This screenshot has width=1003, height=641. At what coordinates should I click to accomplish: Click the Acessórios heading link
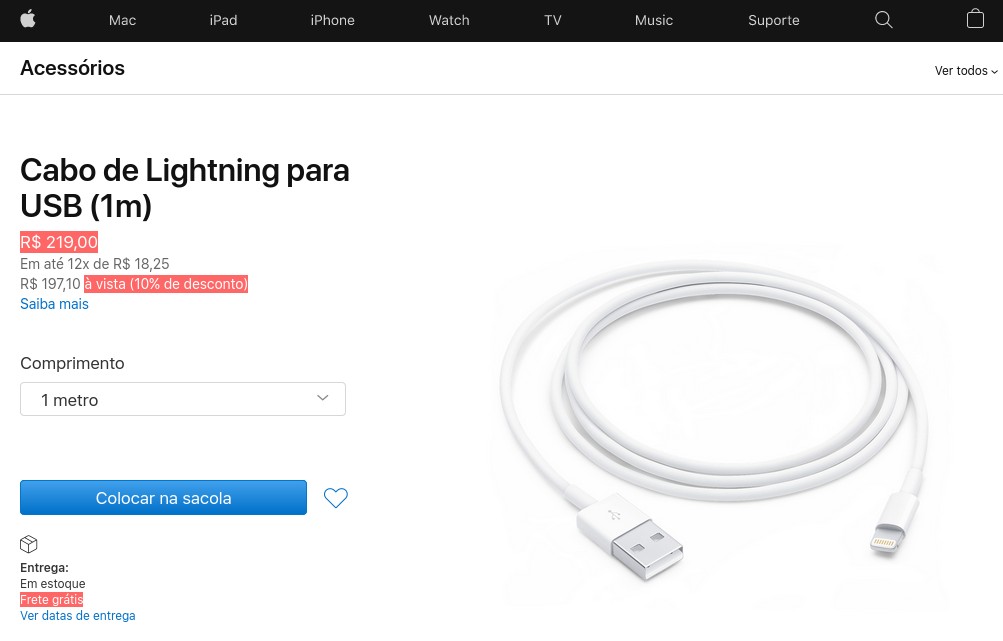pyautogui.click(x=72, y=68)
